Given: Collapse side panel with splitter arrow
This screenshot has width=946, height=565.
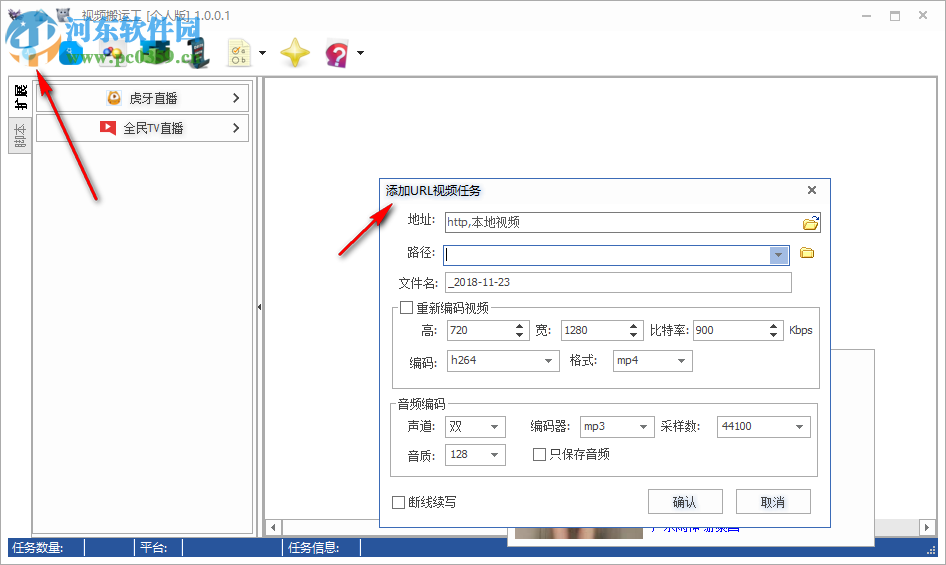Looking at the screenshot, I should [x=259, y=307].
